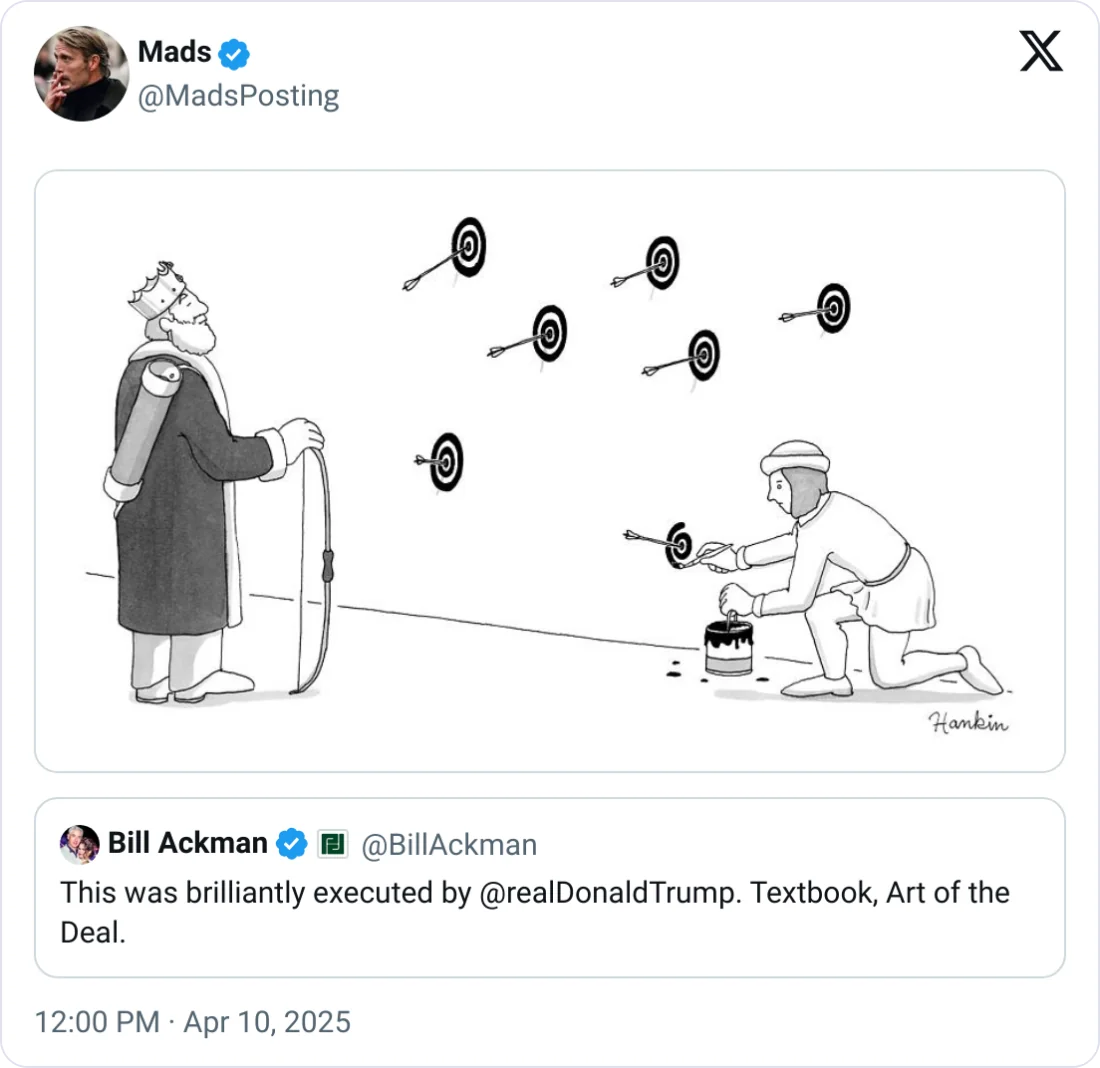Open the quoted tweet text "Textbook, Art of the"
1100x1068 pixels.
pyautogui.click(x=880, y=892)
